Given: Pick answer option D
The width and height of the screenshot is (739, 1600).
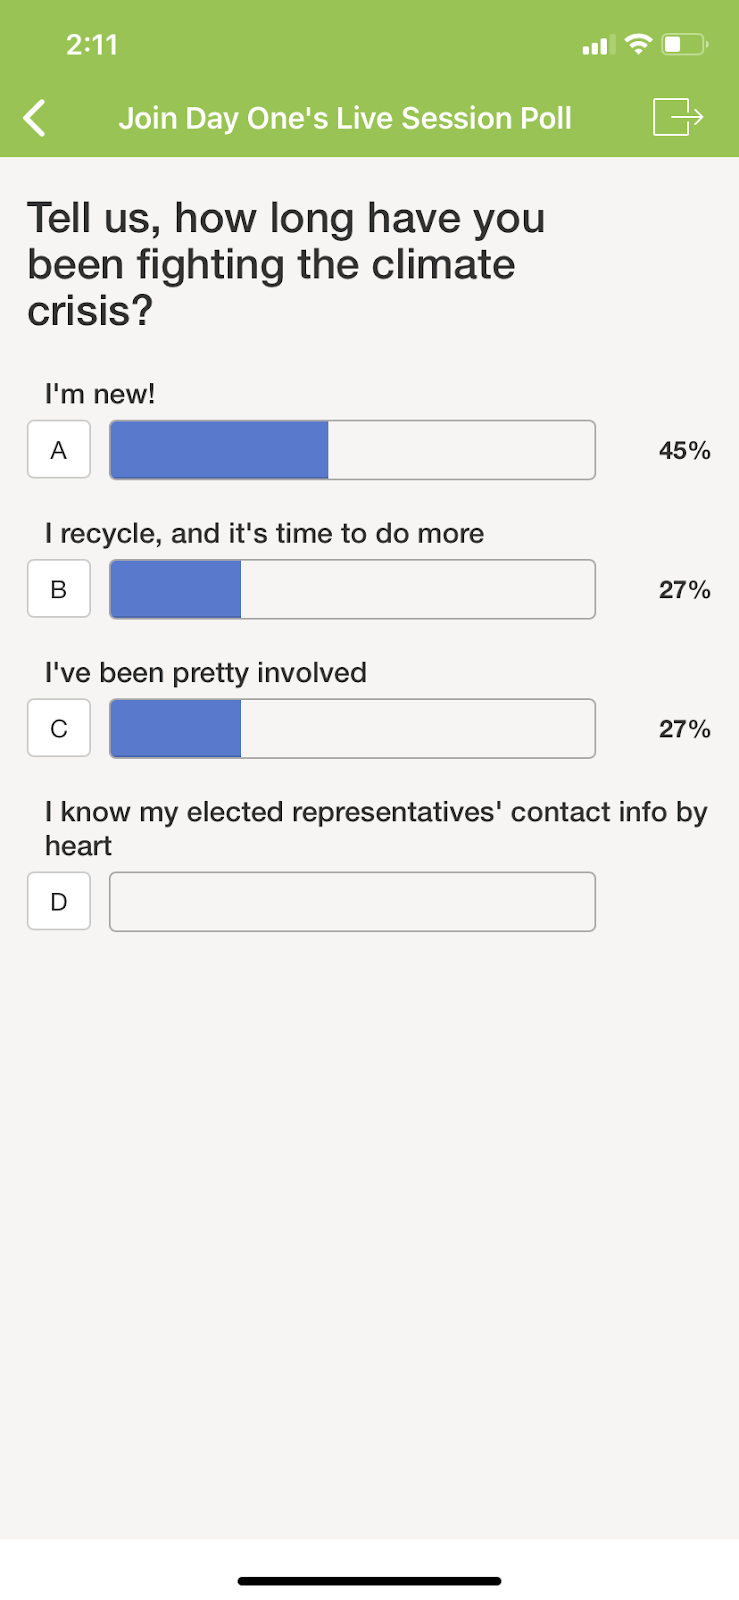Looking at the screenshot, I should [59, 901].
